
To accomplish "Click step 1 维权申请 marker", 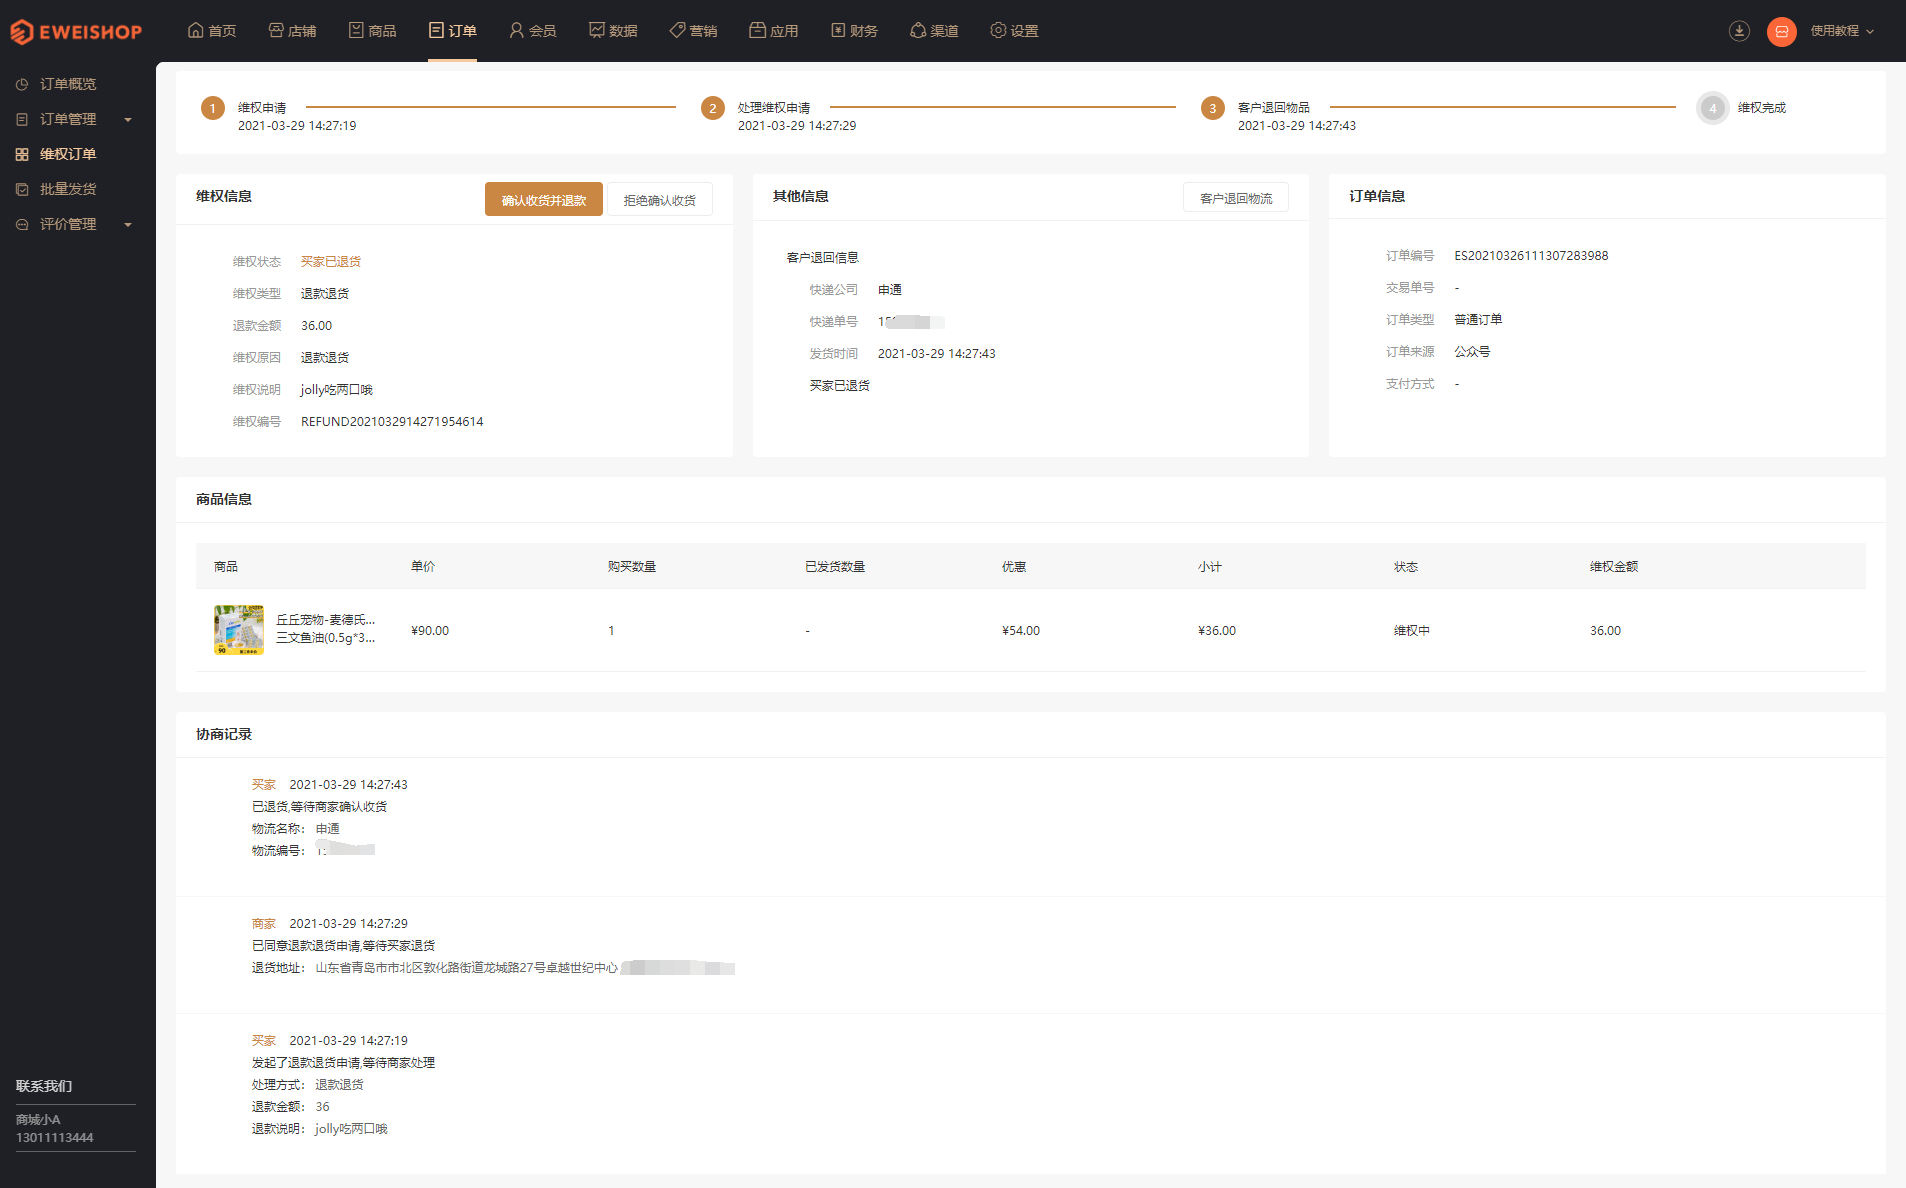I will point(212,108).
